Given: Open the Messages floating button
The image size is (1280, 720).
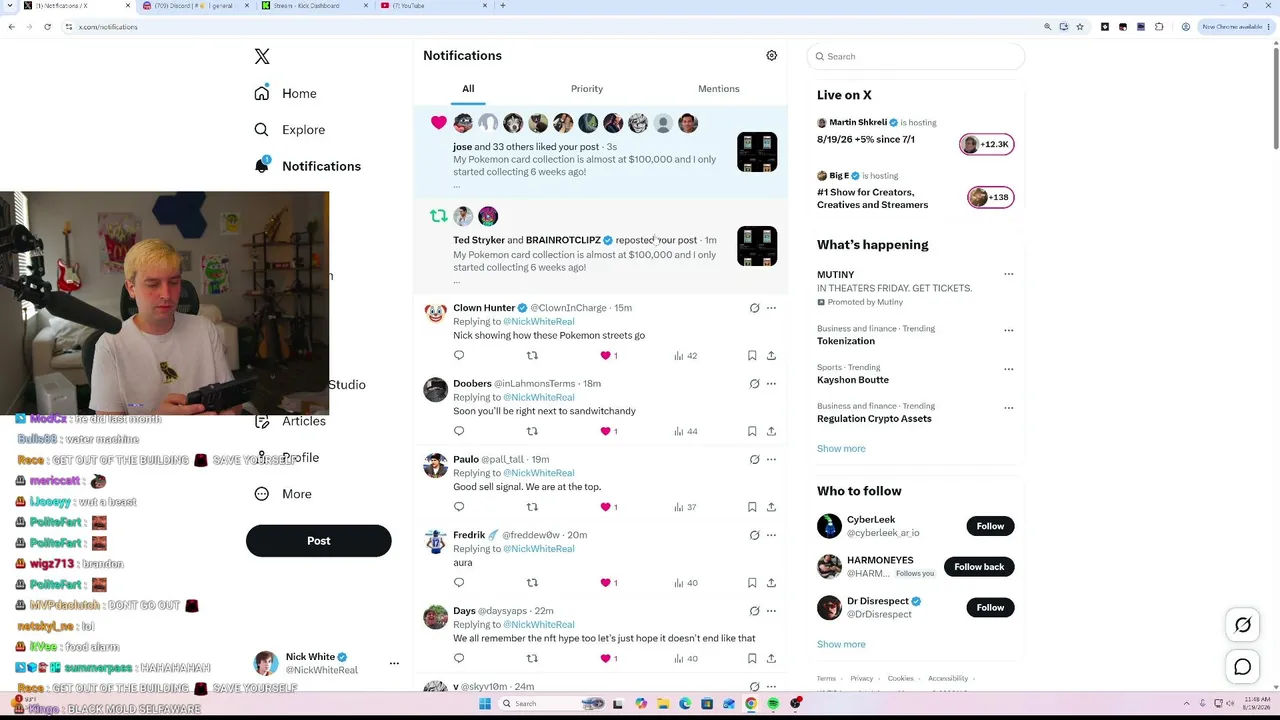Looking at the screenshot, I should 1243,667.
